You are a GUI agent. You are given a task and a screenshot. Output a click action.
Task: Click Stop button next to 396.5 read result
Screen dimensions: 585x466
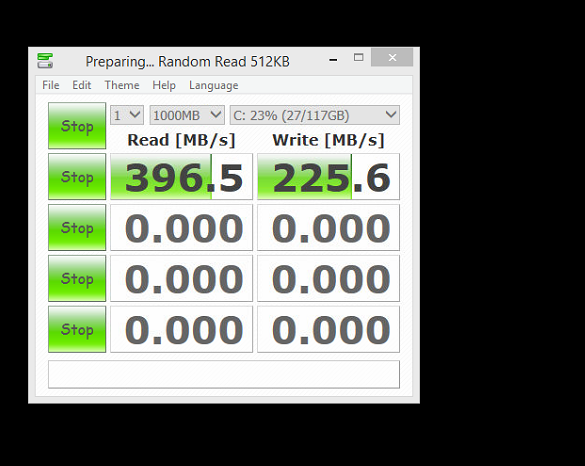pos(77,176)
